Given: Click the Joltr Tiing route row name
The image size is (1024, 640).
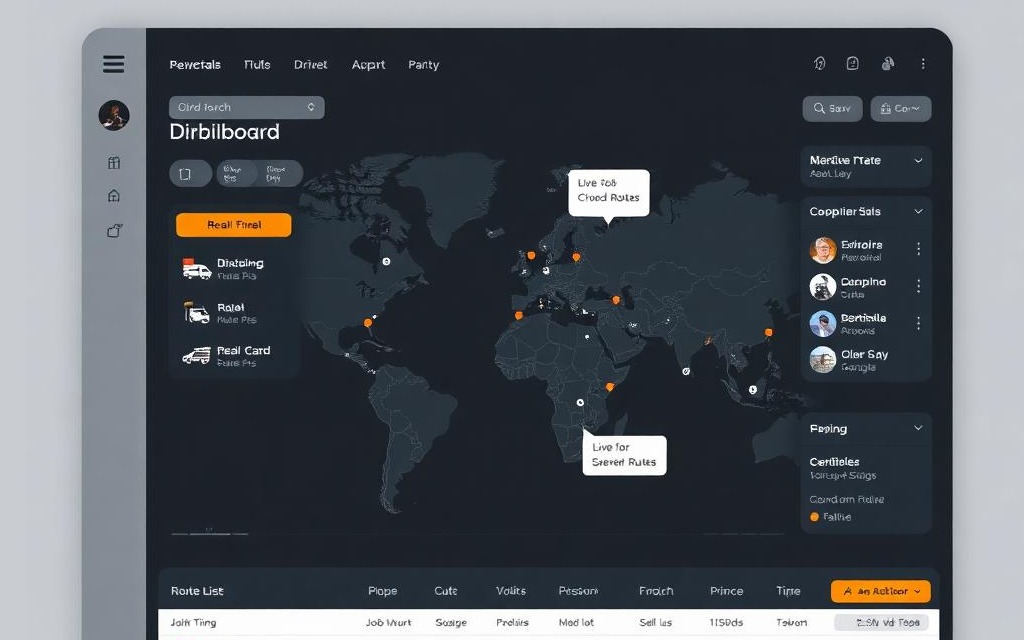Looking at the screenshot, I should pyautogui.click(x=193, y=622).
